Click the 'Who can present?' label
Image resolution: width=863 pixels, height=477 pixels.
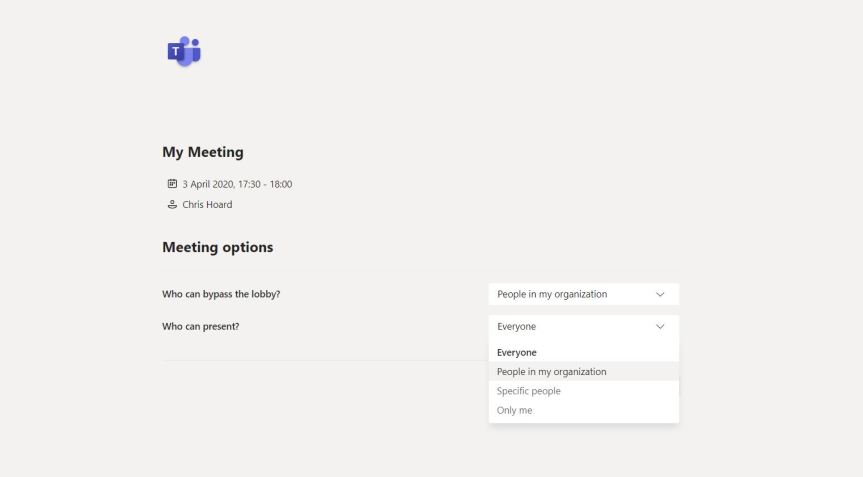click(x=201, y=326)
